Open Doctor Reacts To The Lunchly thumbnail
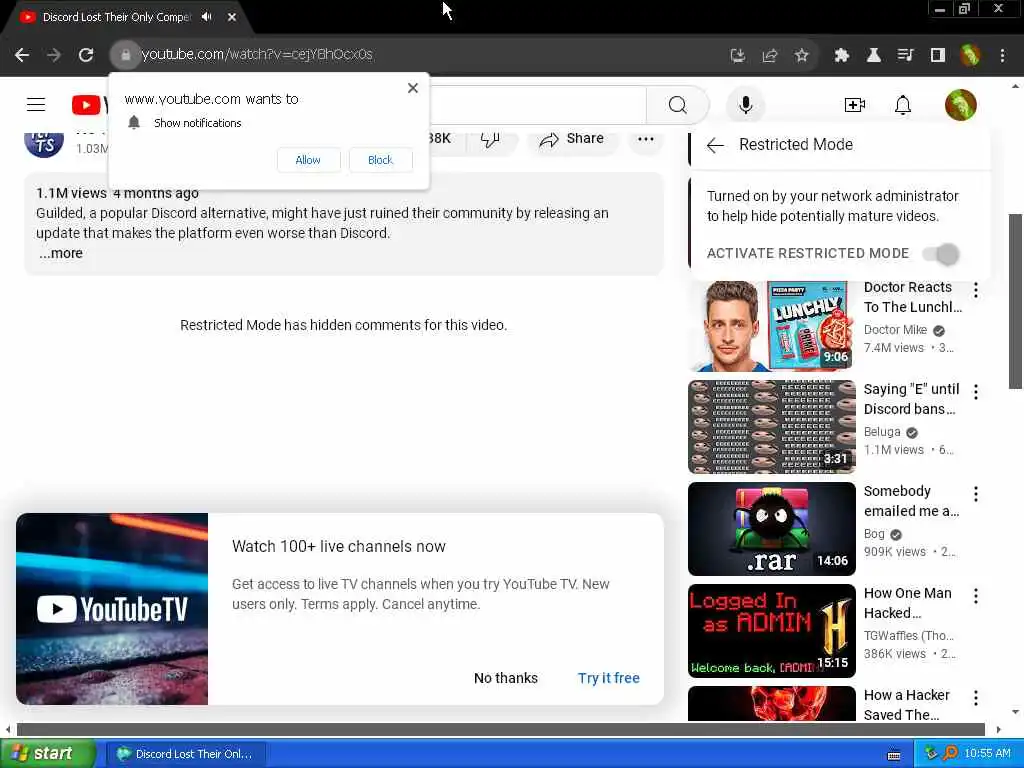This screenshot has height=768, width=1024. pyautogui.click(x=771, y=325)
